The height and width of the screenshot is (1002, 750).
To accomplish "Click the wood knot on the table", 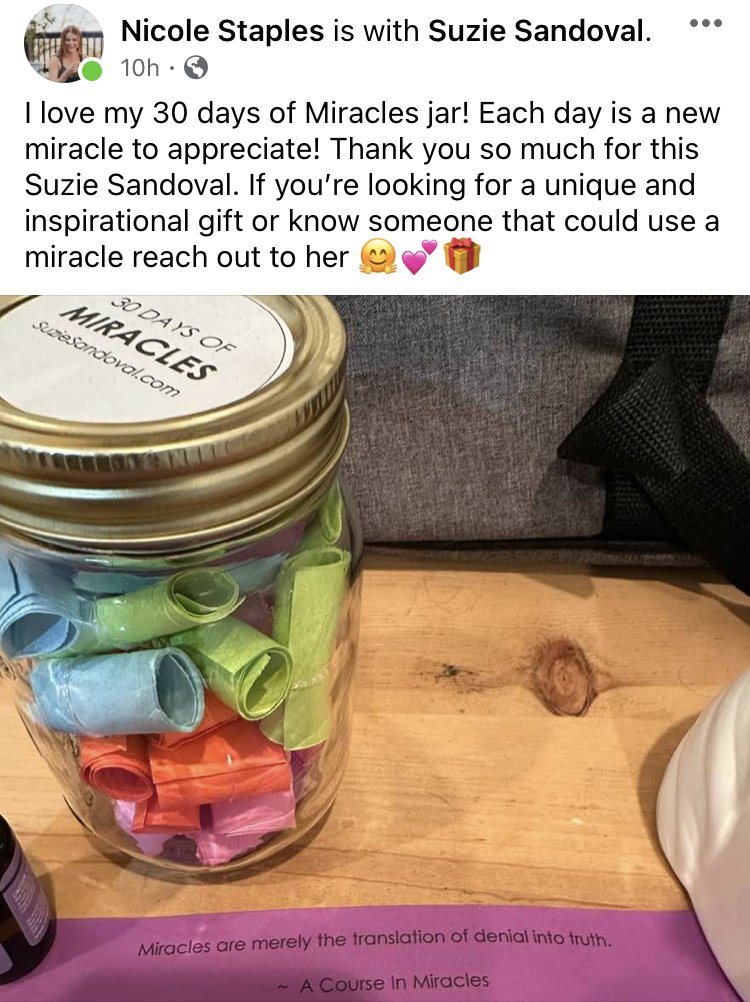I will 565,677.
